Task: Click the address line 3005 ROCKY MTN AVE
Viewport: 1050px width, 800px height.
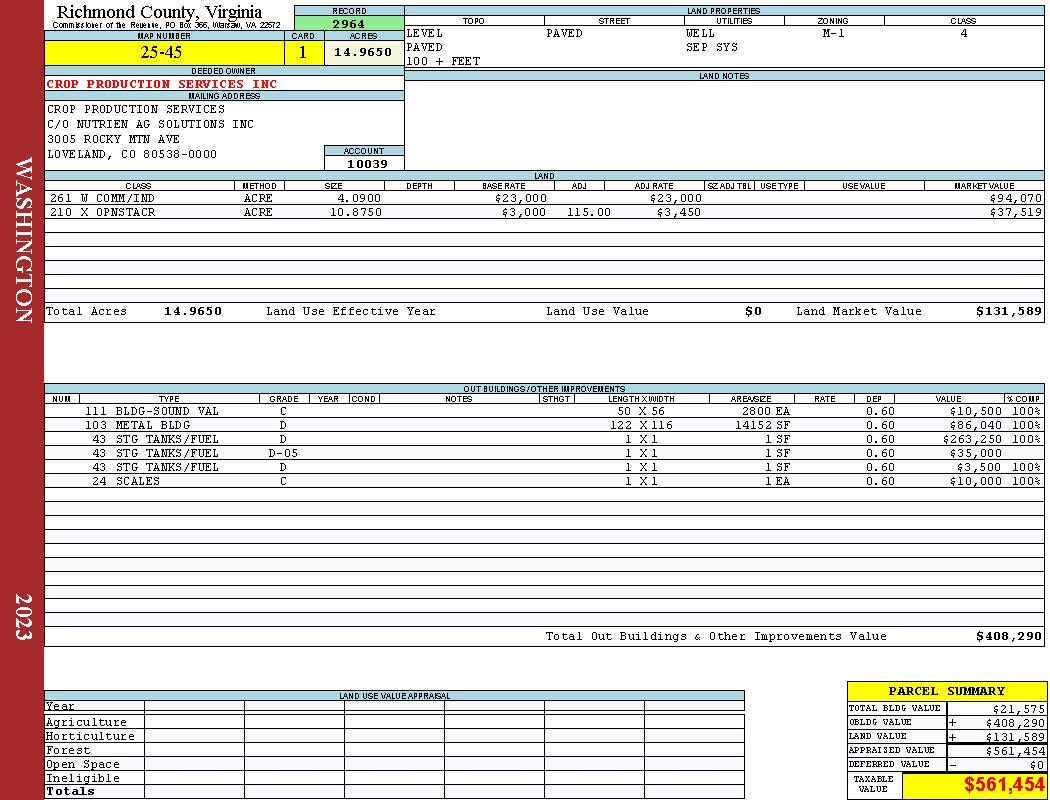Action: 113,139
